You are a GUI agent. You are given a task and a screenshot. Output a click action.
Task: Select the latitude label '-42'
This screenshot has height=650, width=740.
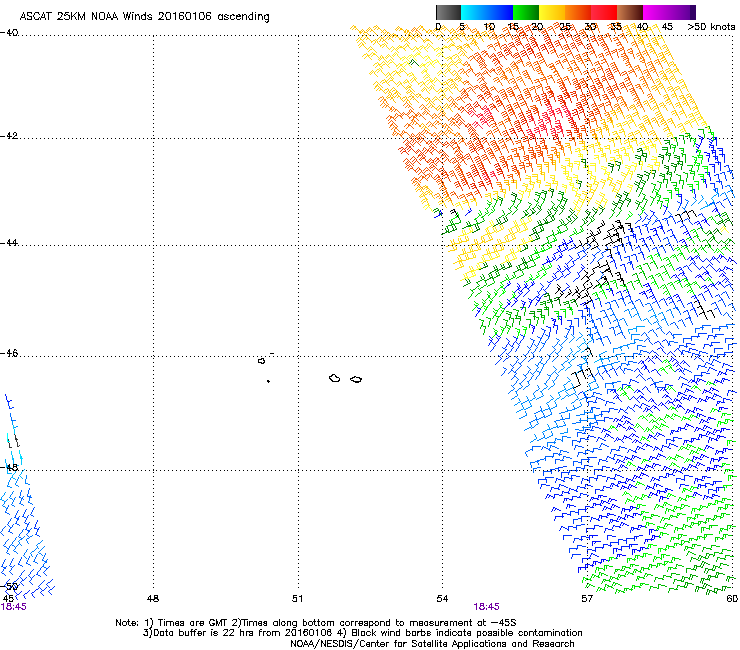pyautogui.click(x=9, y=136)
